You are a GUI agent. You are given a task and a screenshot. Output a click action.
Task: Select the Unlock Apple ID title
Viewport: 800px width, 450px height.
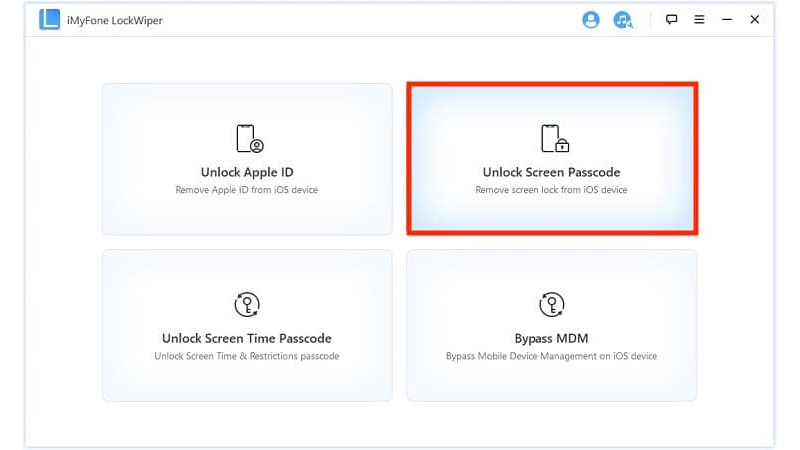(x=247, y=172)
